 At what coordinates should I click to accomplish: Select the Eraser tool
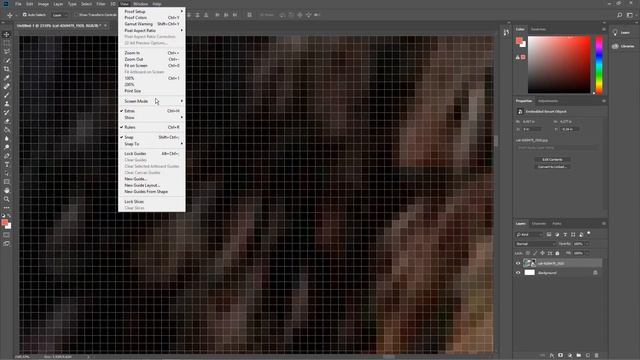(7, 121)
